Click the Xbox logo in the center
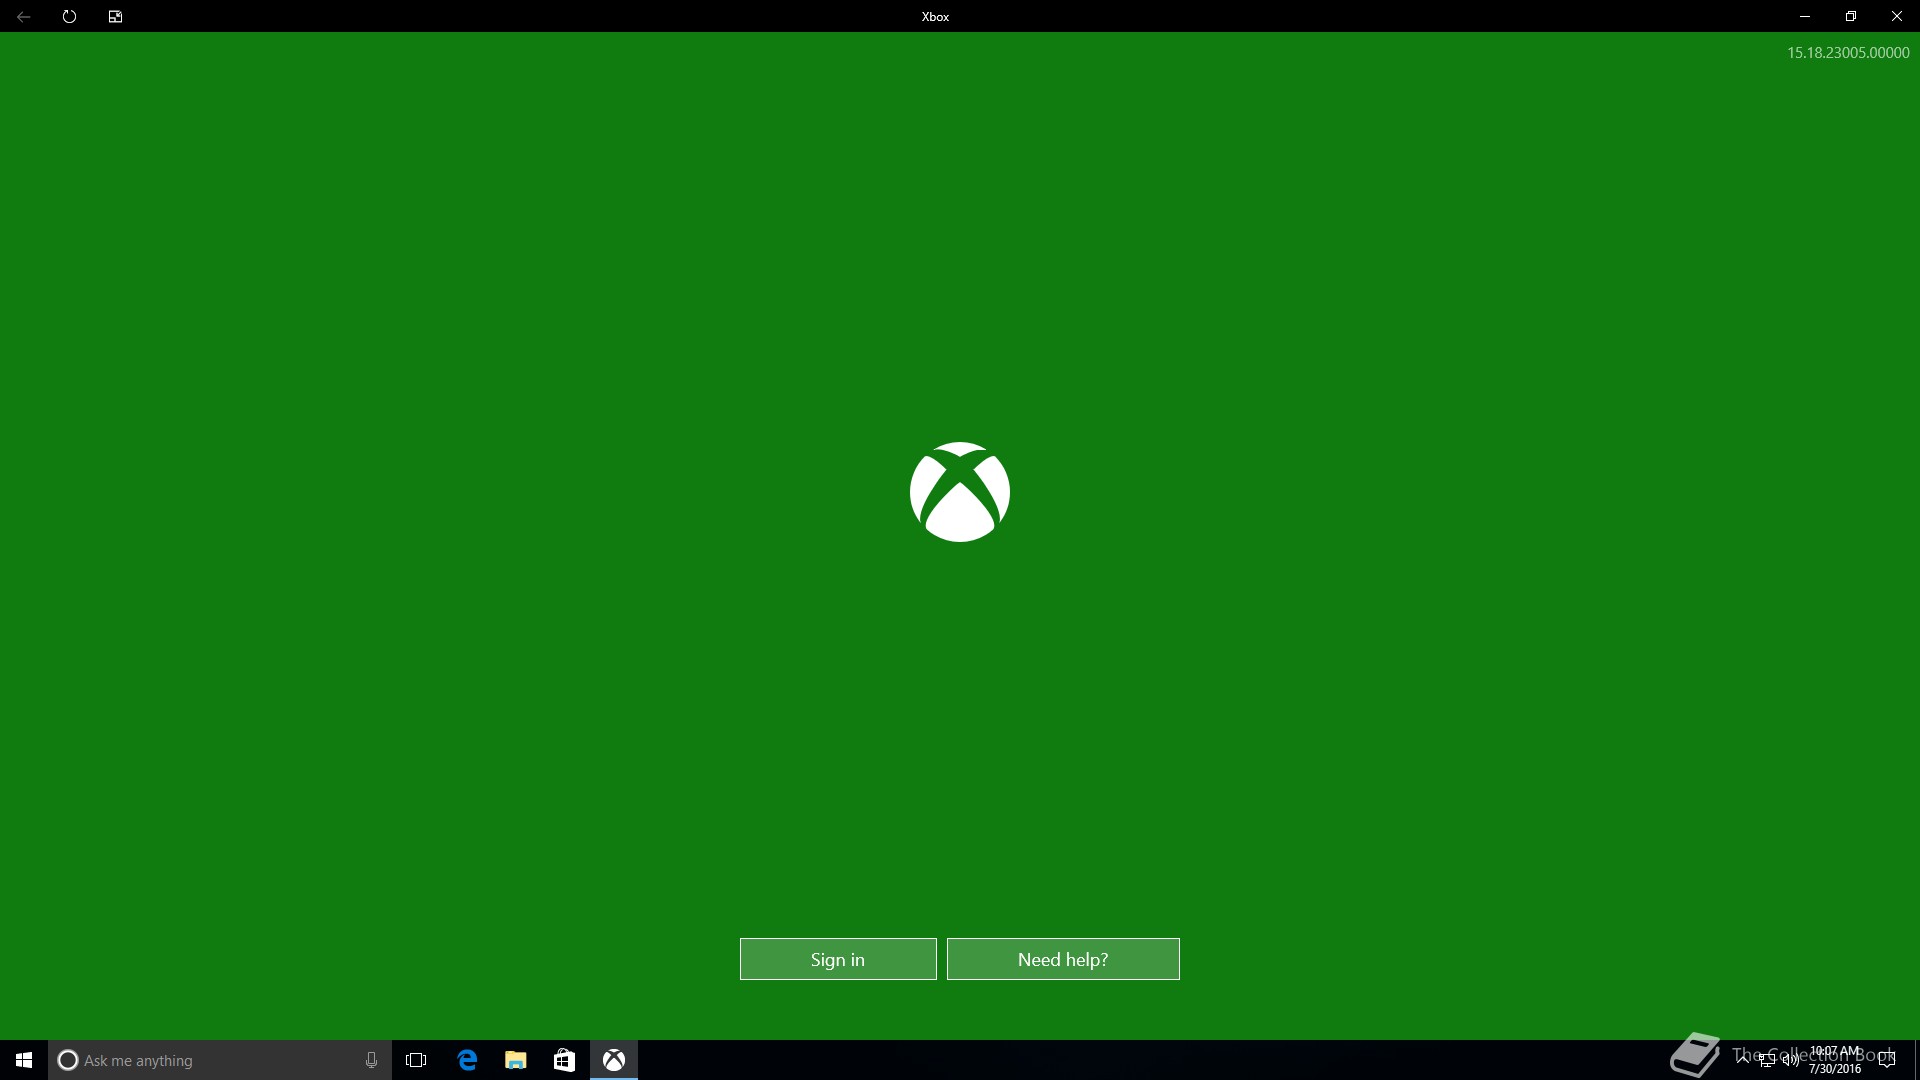This screenshot has height=1080, width=1920. click(x=960, y=492)
